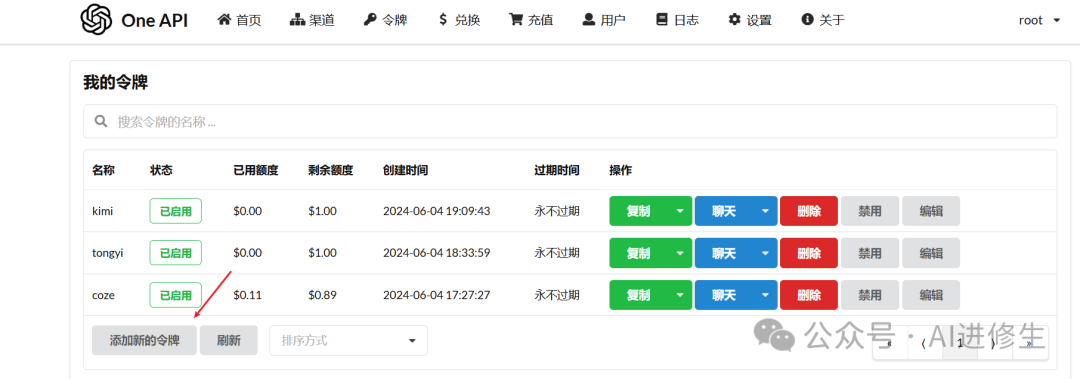Copy the kimi token

click(638, 211)
